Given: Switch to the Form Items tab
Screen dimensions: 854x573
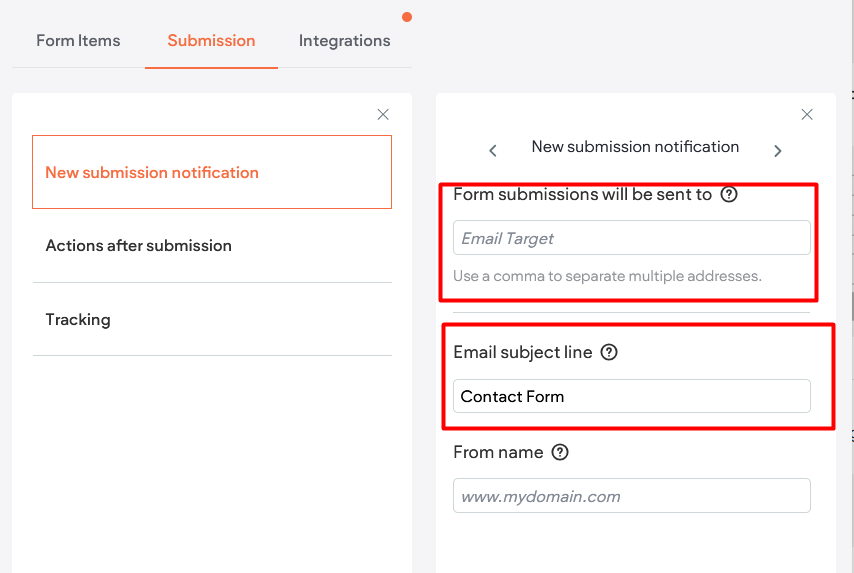Looking at the screenshot, I should [x=78, y=41].
